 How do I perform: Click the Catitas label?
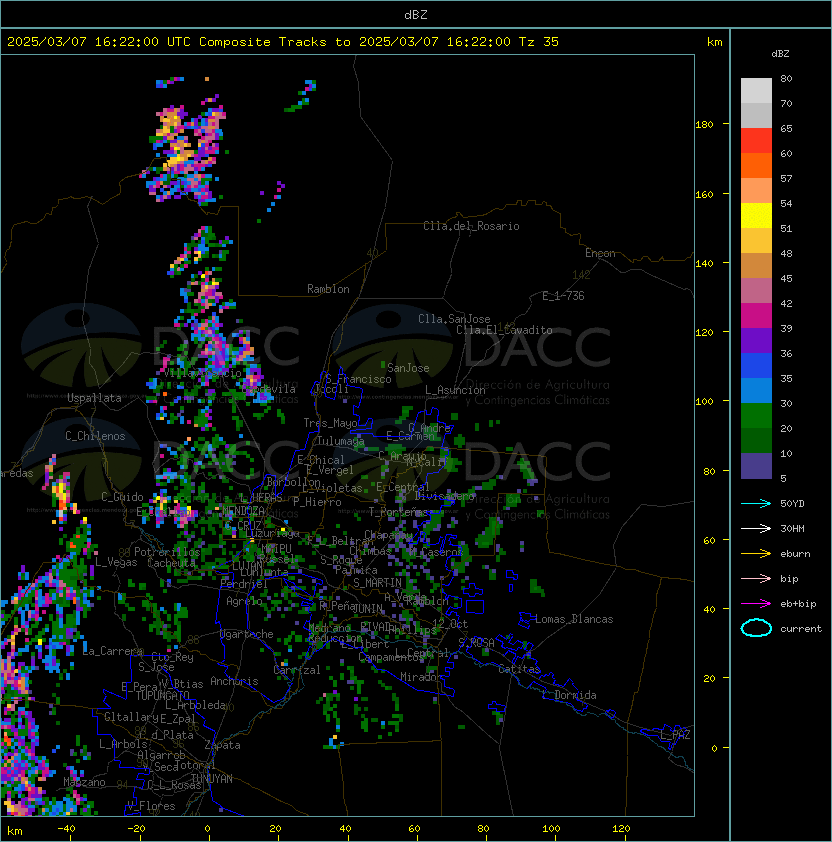click(x=519, y=669)
